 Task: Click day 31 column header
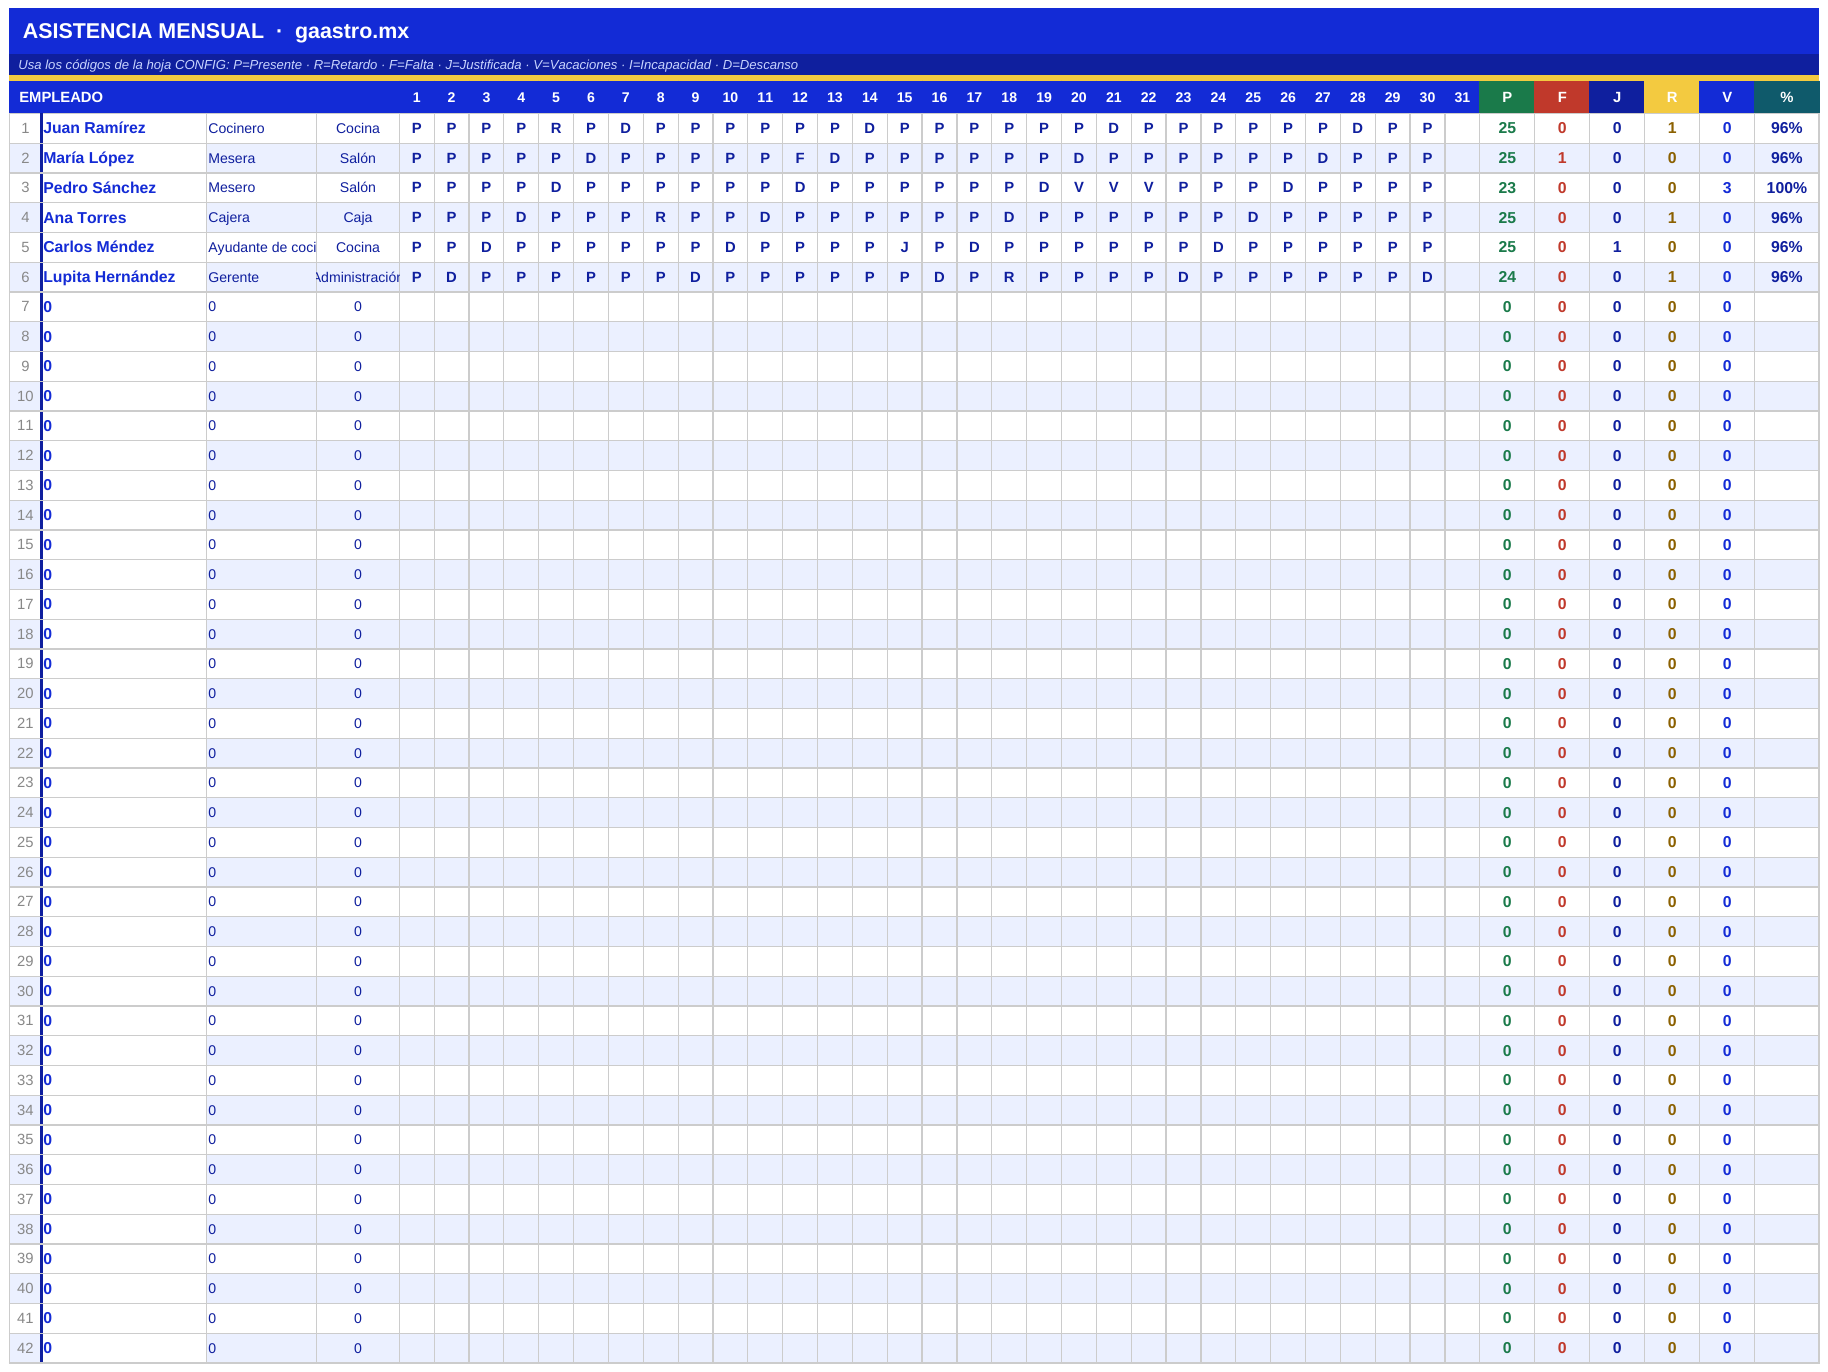(x=1462, y=97)
